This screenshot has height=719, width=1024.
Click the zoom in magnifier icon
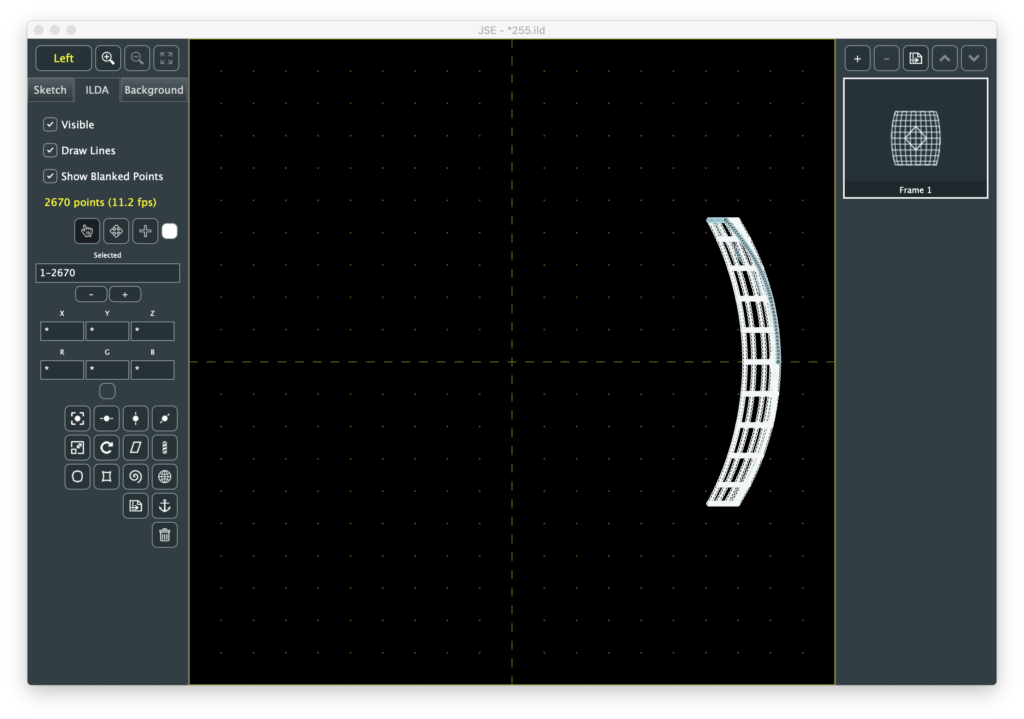[x=108, y=58]
